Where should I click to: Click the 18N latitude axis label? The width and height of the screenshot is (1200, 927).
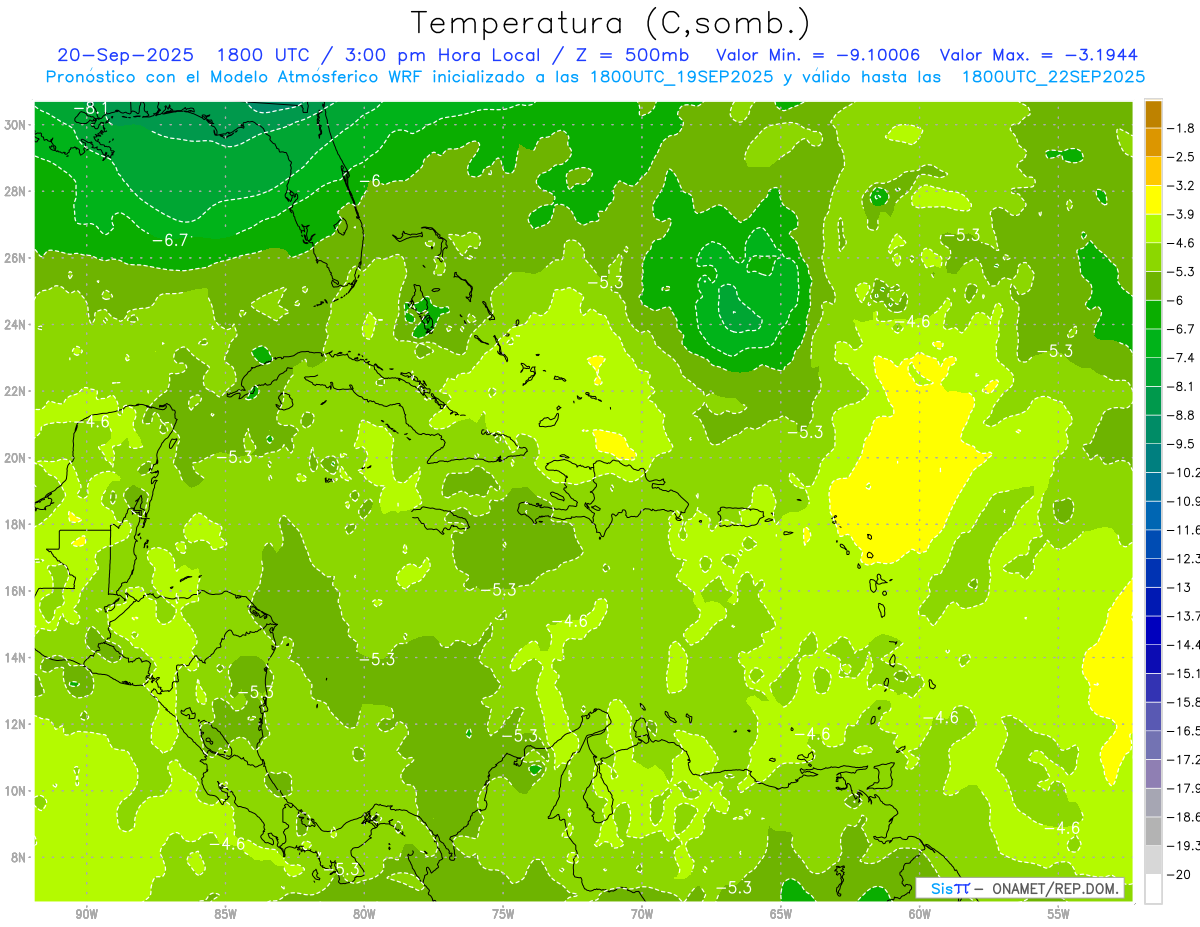pos(17,524)
